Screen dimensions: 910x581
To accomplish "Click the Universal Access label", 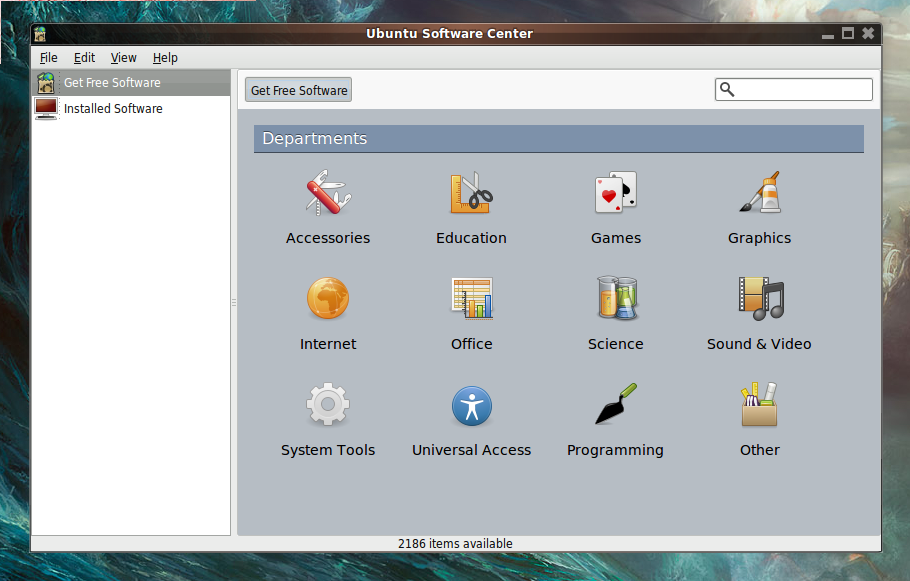I will (x=471, y=450).
